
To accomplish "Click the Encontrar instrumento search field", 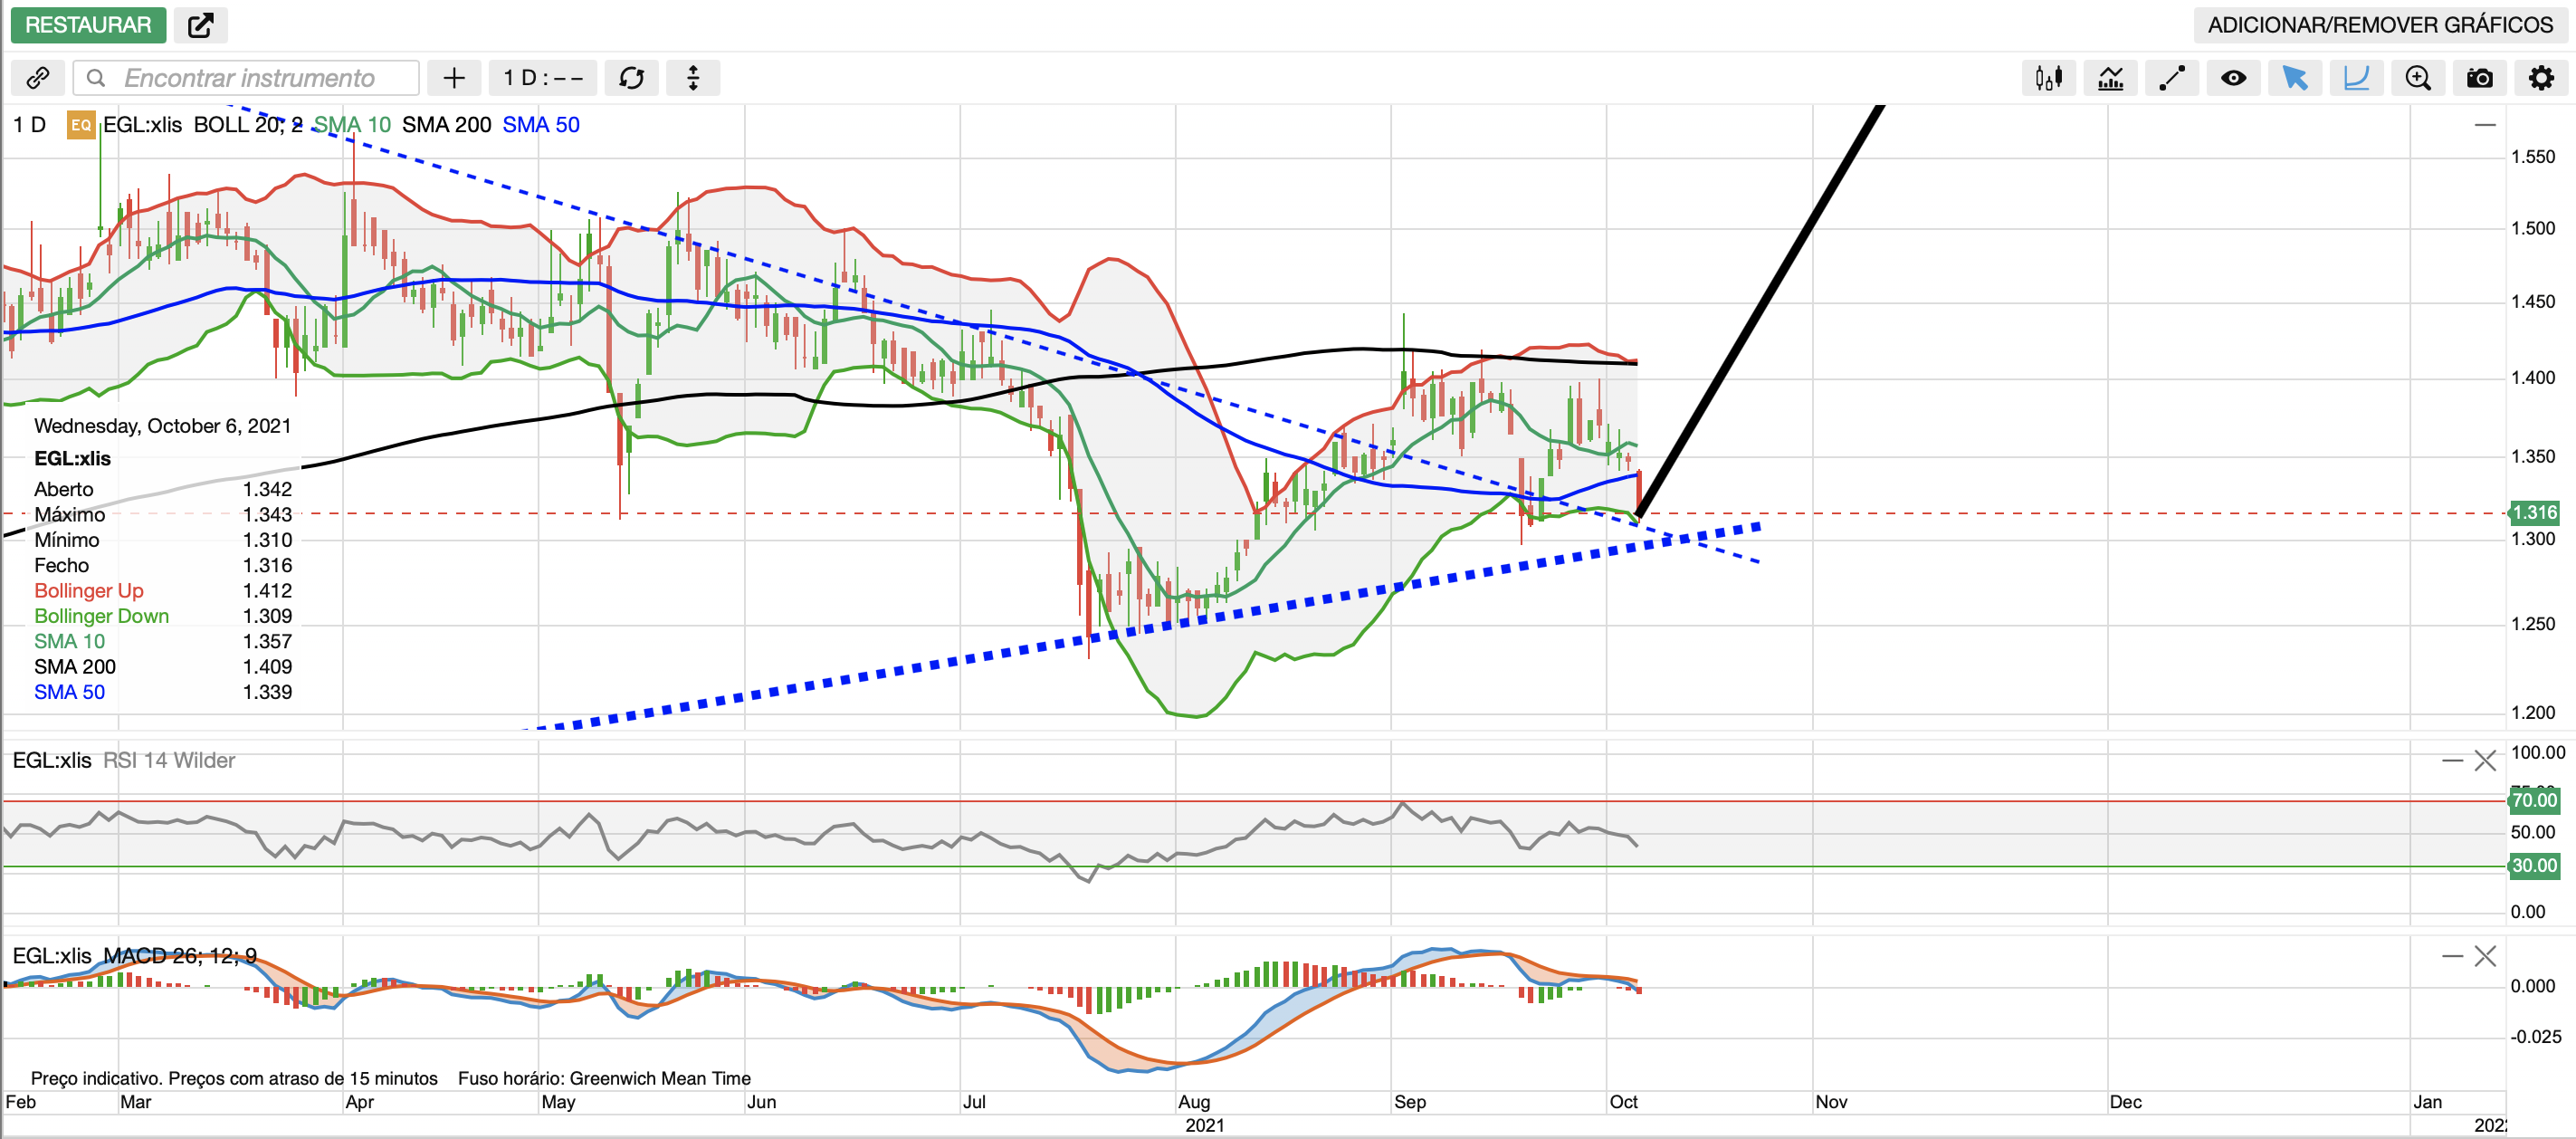I will 248,78.
